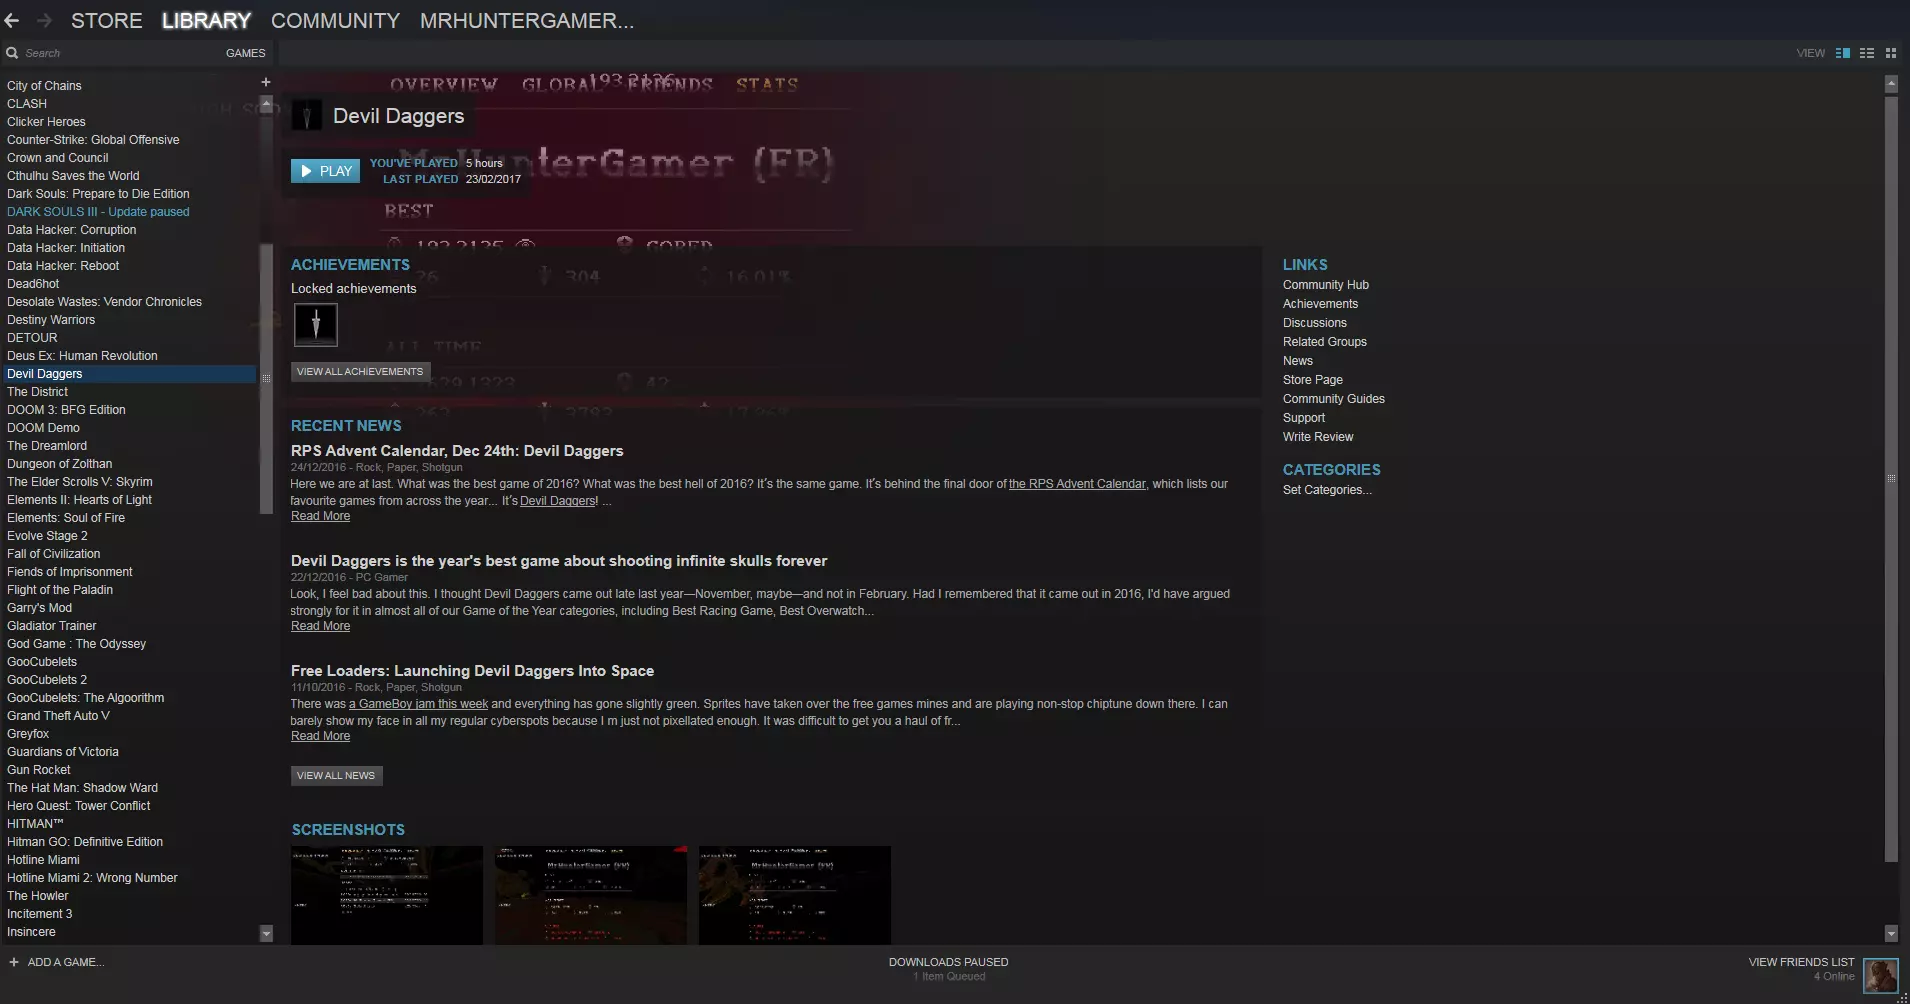Click Read More under the RPS Advent article
The width and height of the screenshot is (1910, 1004).
(x=320, y=516)
